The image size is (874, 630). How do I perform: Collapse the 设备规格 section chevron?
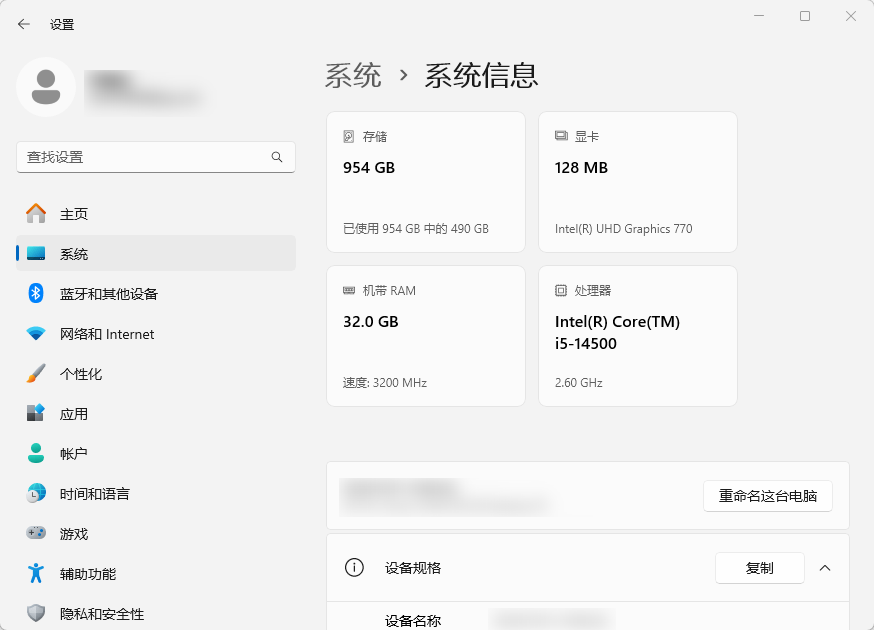[825, 568]
